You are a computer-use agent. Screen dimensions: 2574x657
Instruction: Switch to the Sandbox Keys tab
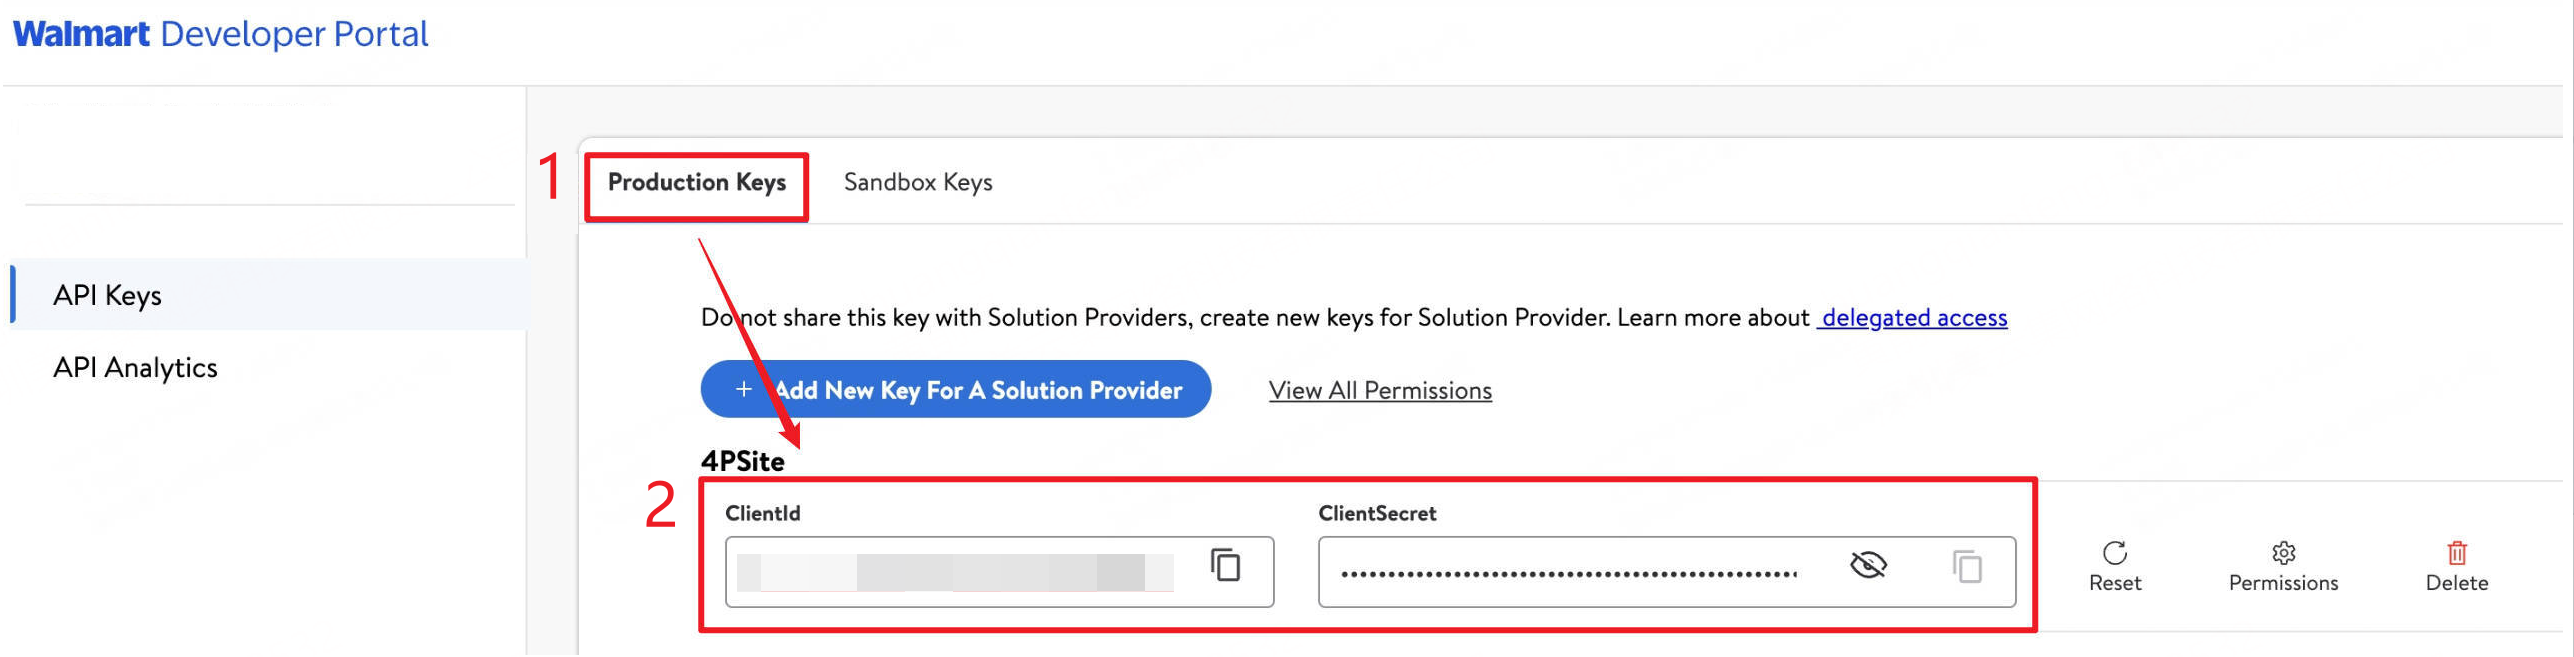[917, 183]
